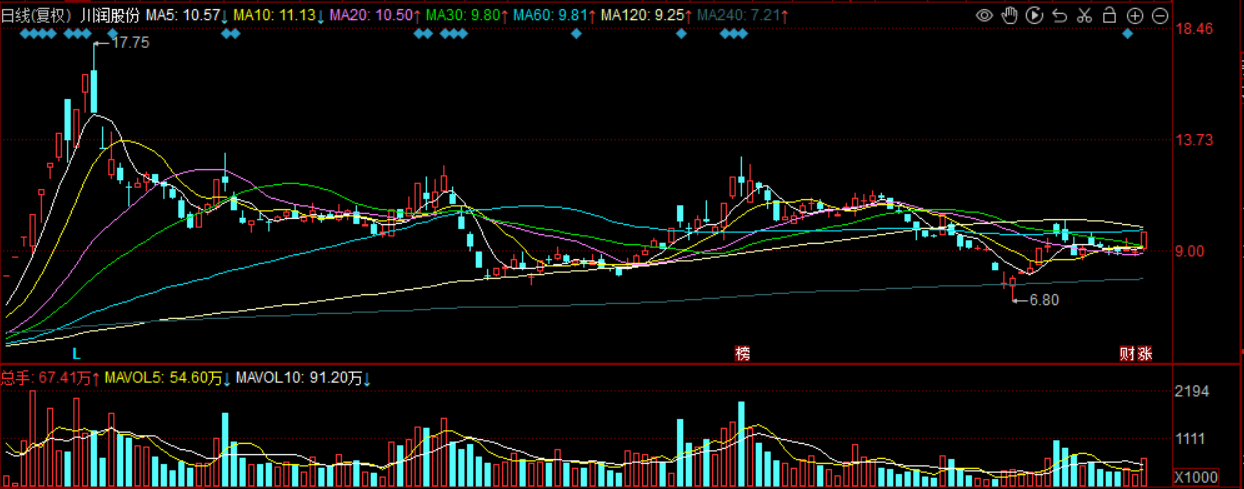
Task: Click the stock name 川润股份
Action: 110,16
